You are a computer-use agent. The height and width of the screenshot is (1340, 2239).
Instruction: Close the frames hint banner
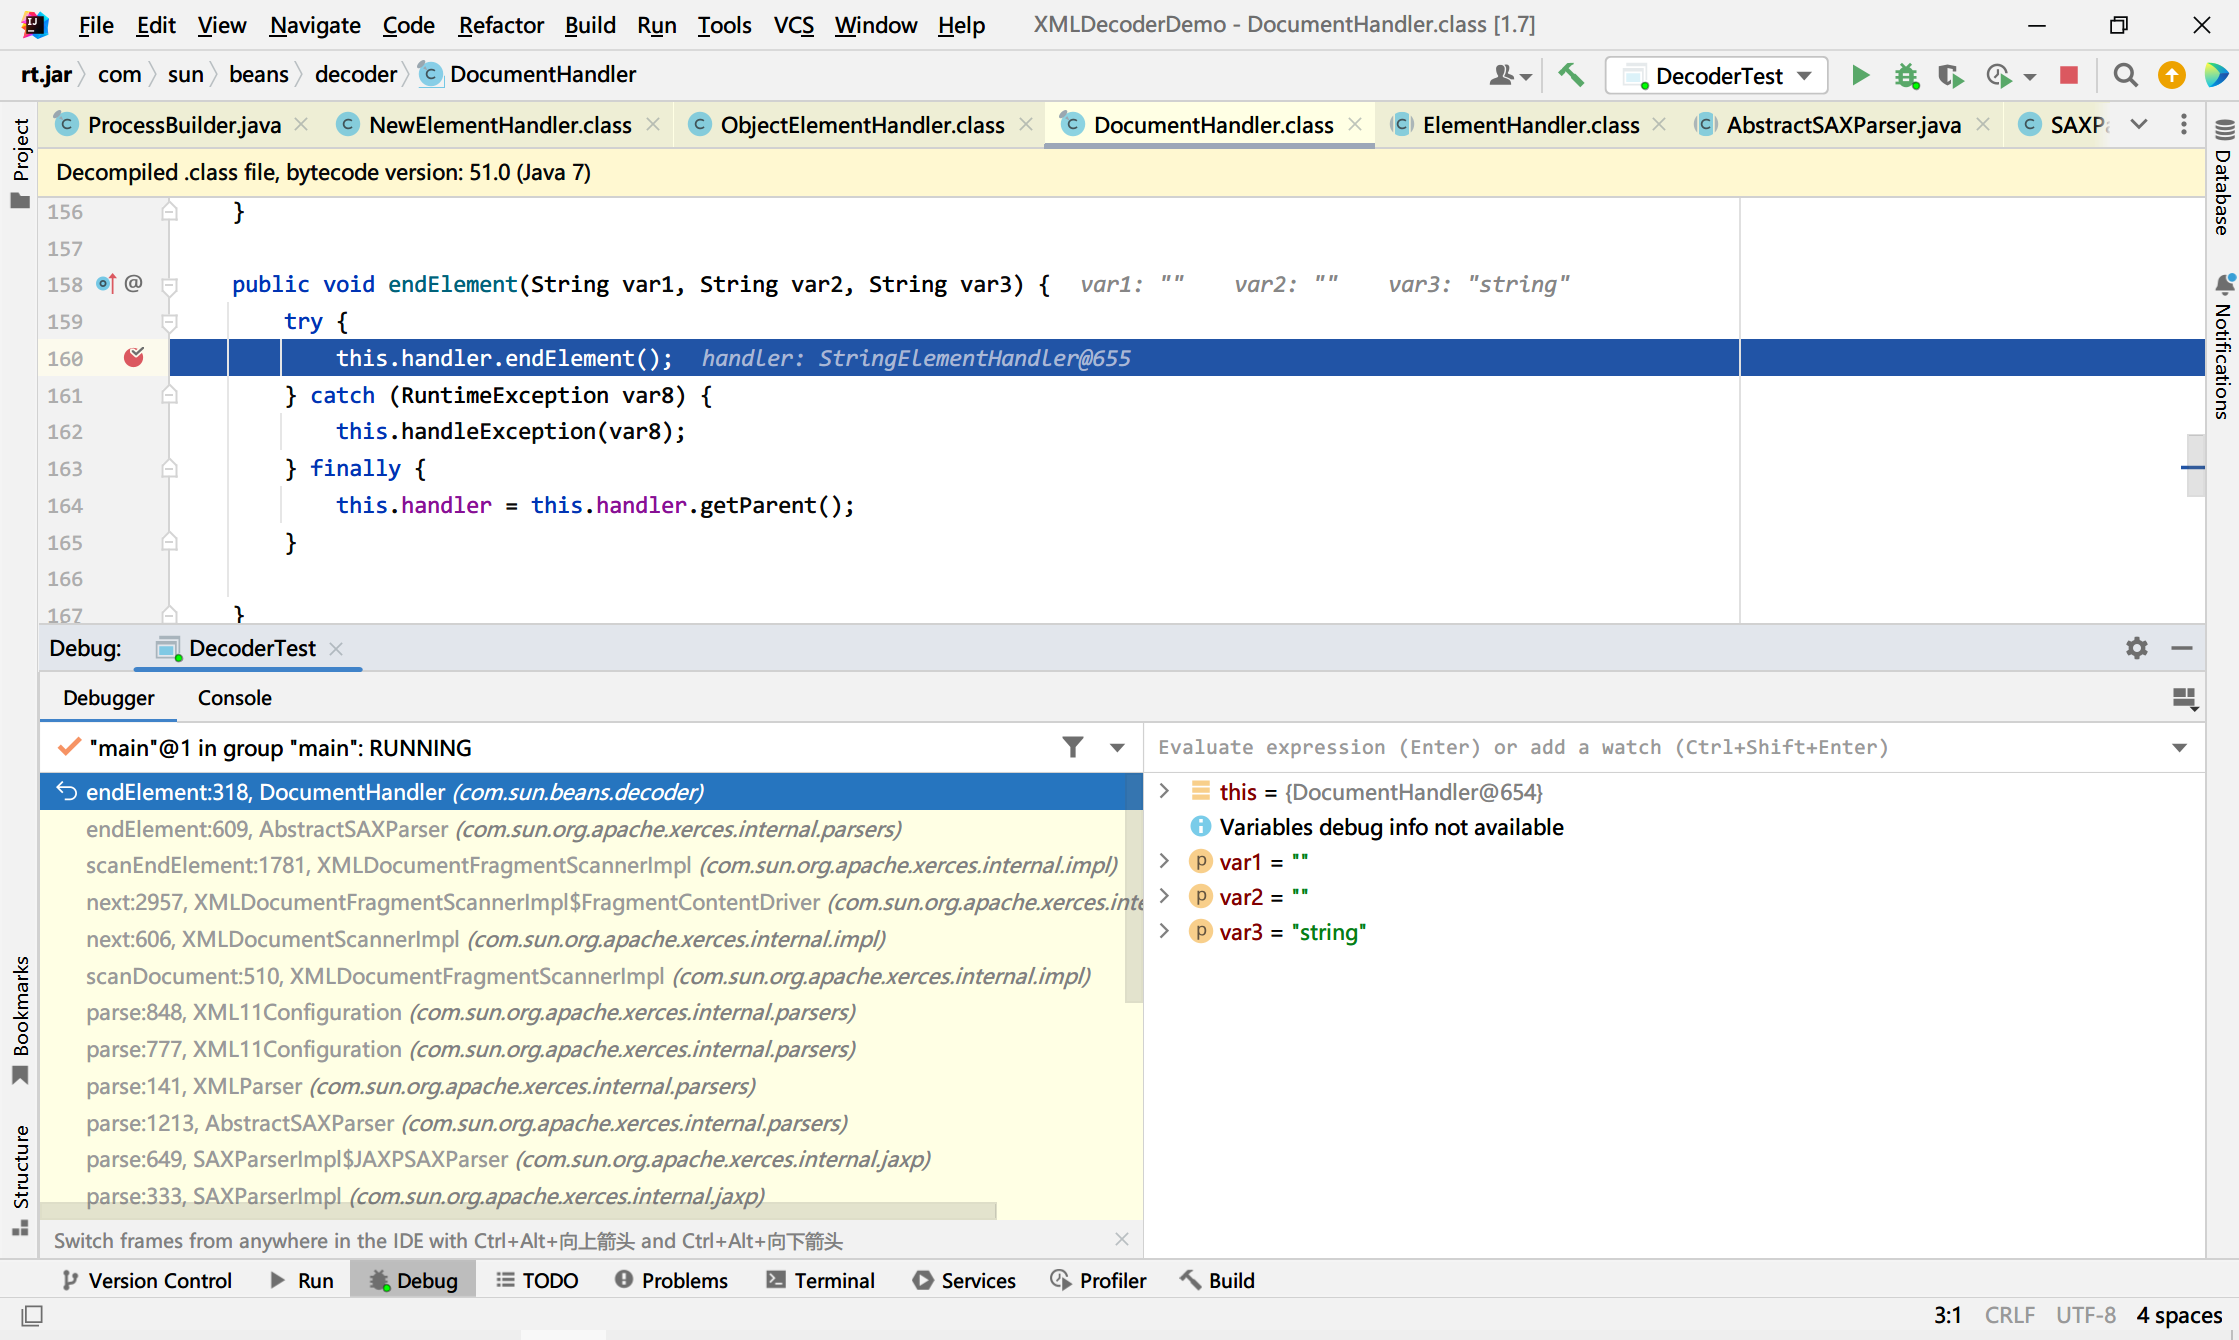(x=1122, y=1239)
